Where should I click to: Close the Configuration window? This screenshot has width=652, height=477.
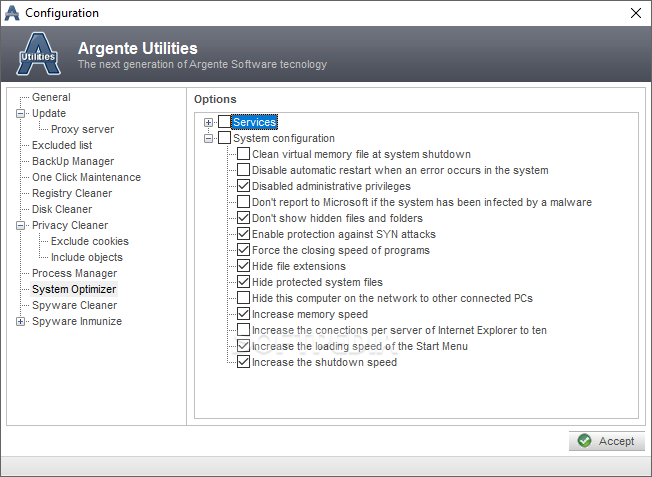tap(636, 13)
